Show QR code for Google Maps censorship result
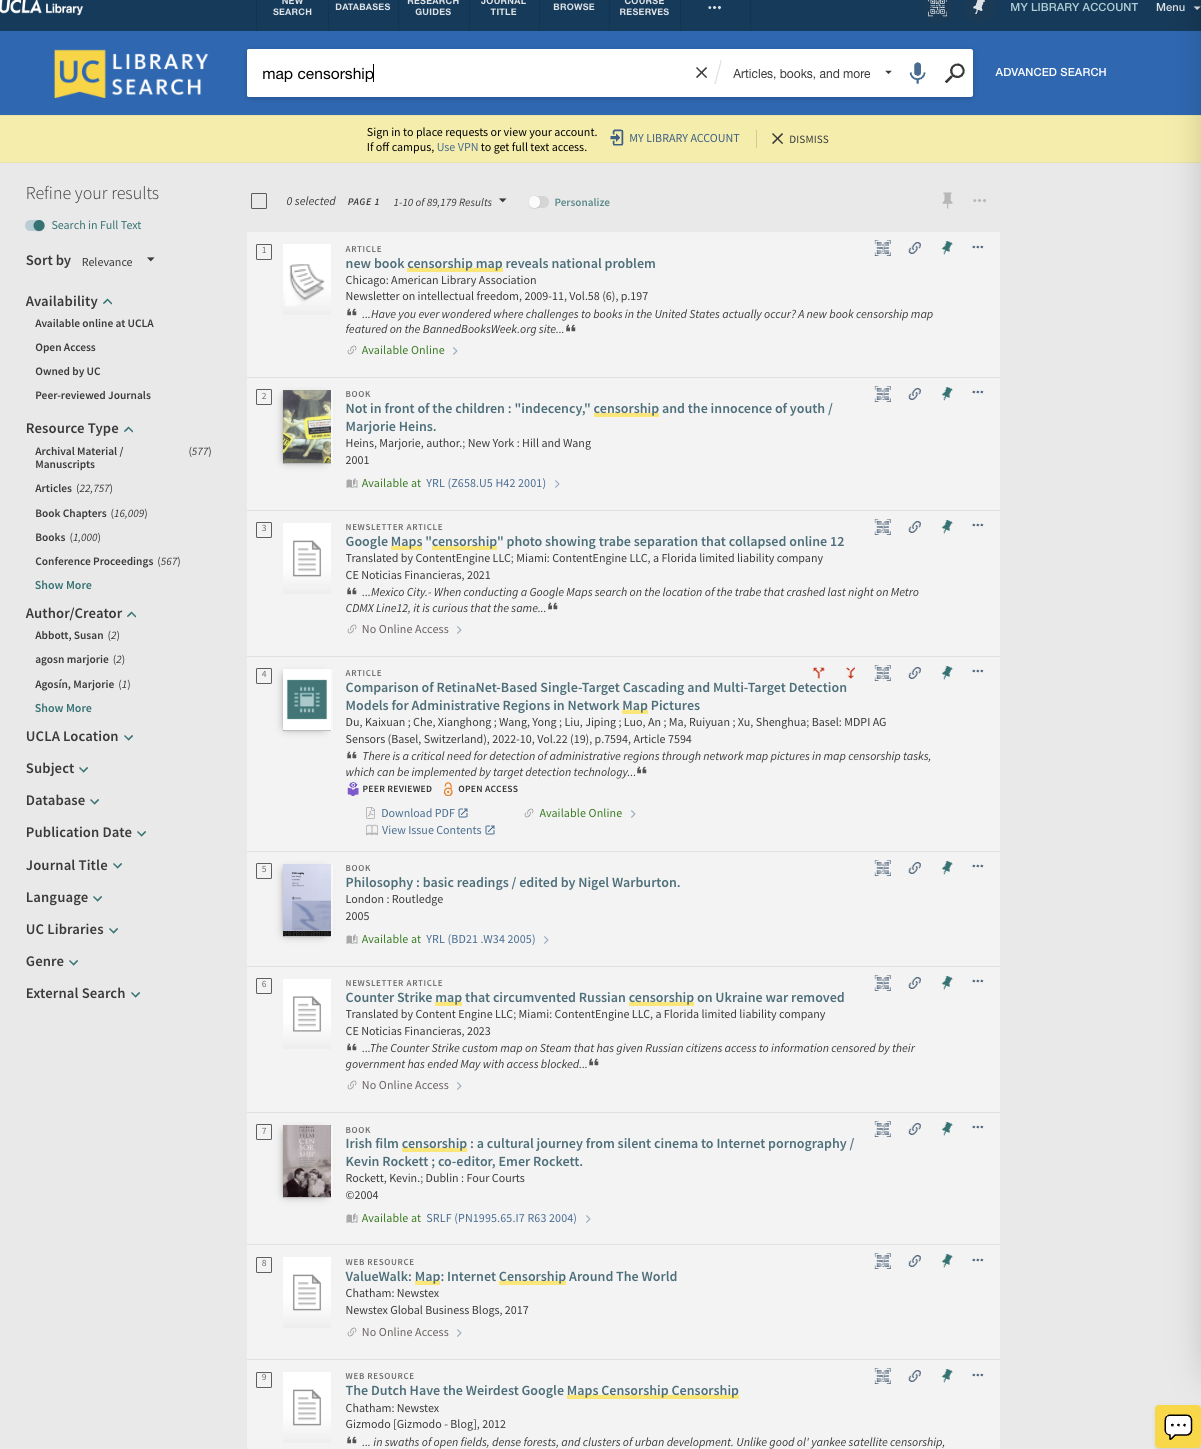Viewport: 1201px width, 1449px height. pos(882,527)
